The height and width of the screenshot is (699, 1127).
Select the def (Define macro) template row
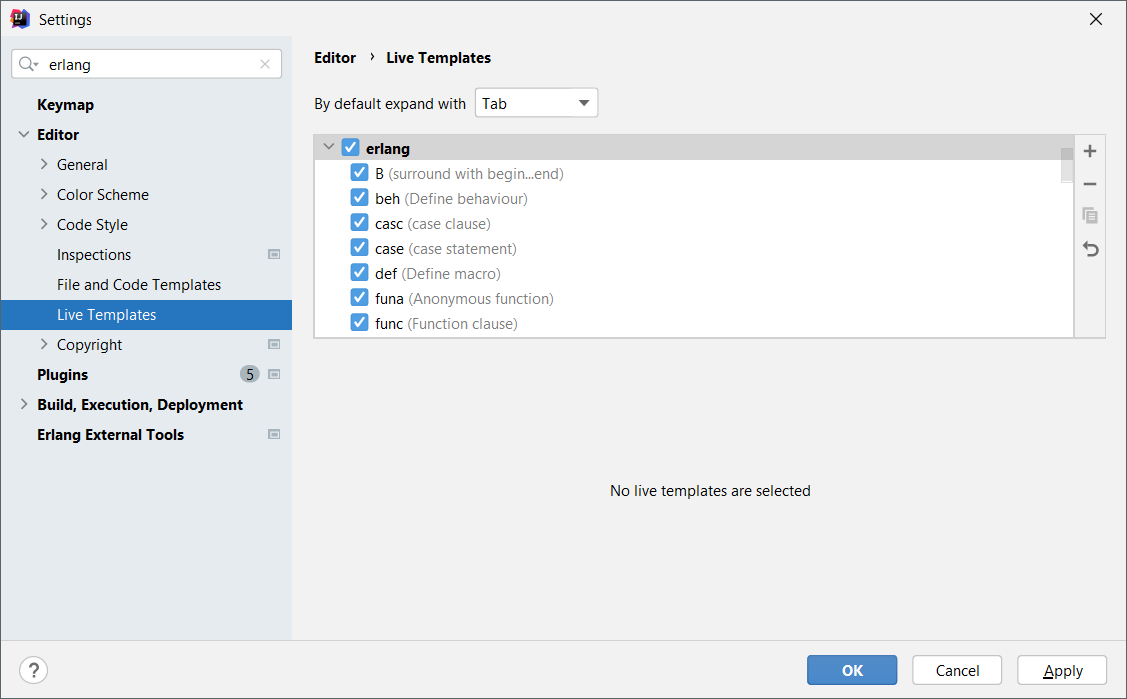click(694, 273)
